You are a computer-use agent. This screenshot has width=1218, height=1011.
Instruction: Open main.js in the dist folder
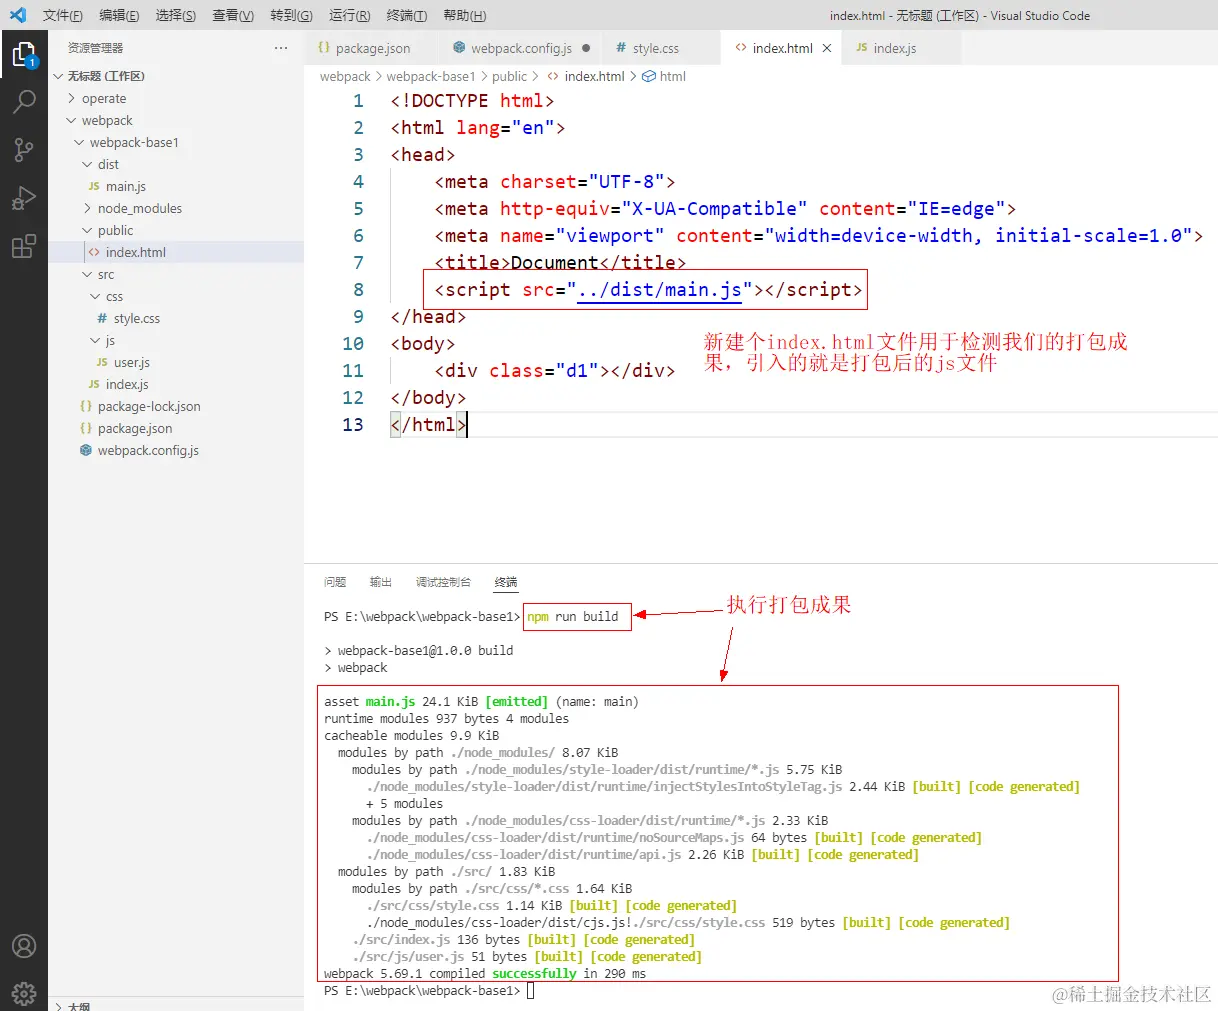[x=126, y=186]
